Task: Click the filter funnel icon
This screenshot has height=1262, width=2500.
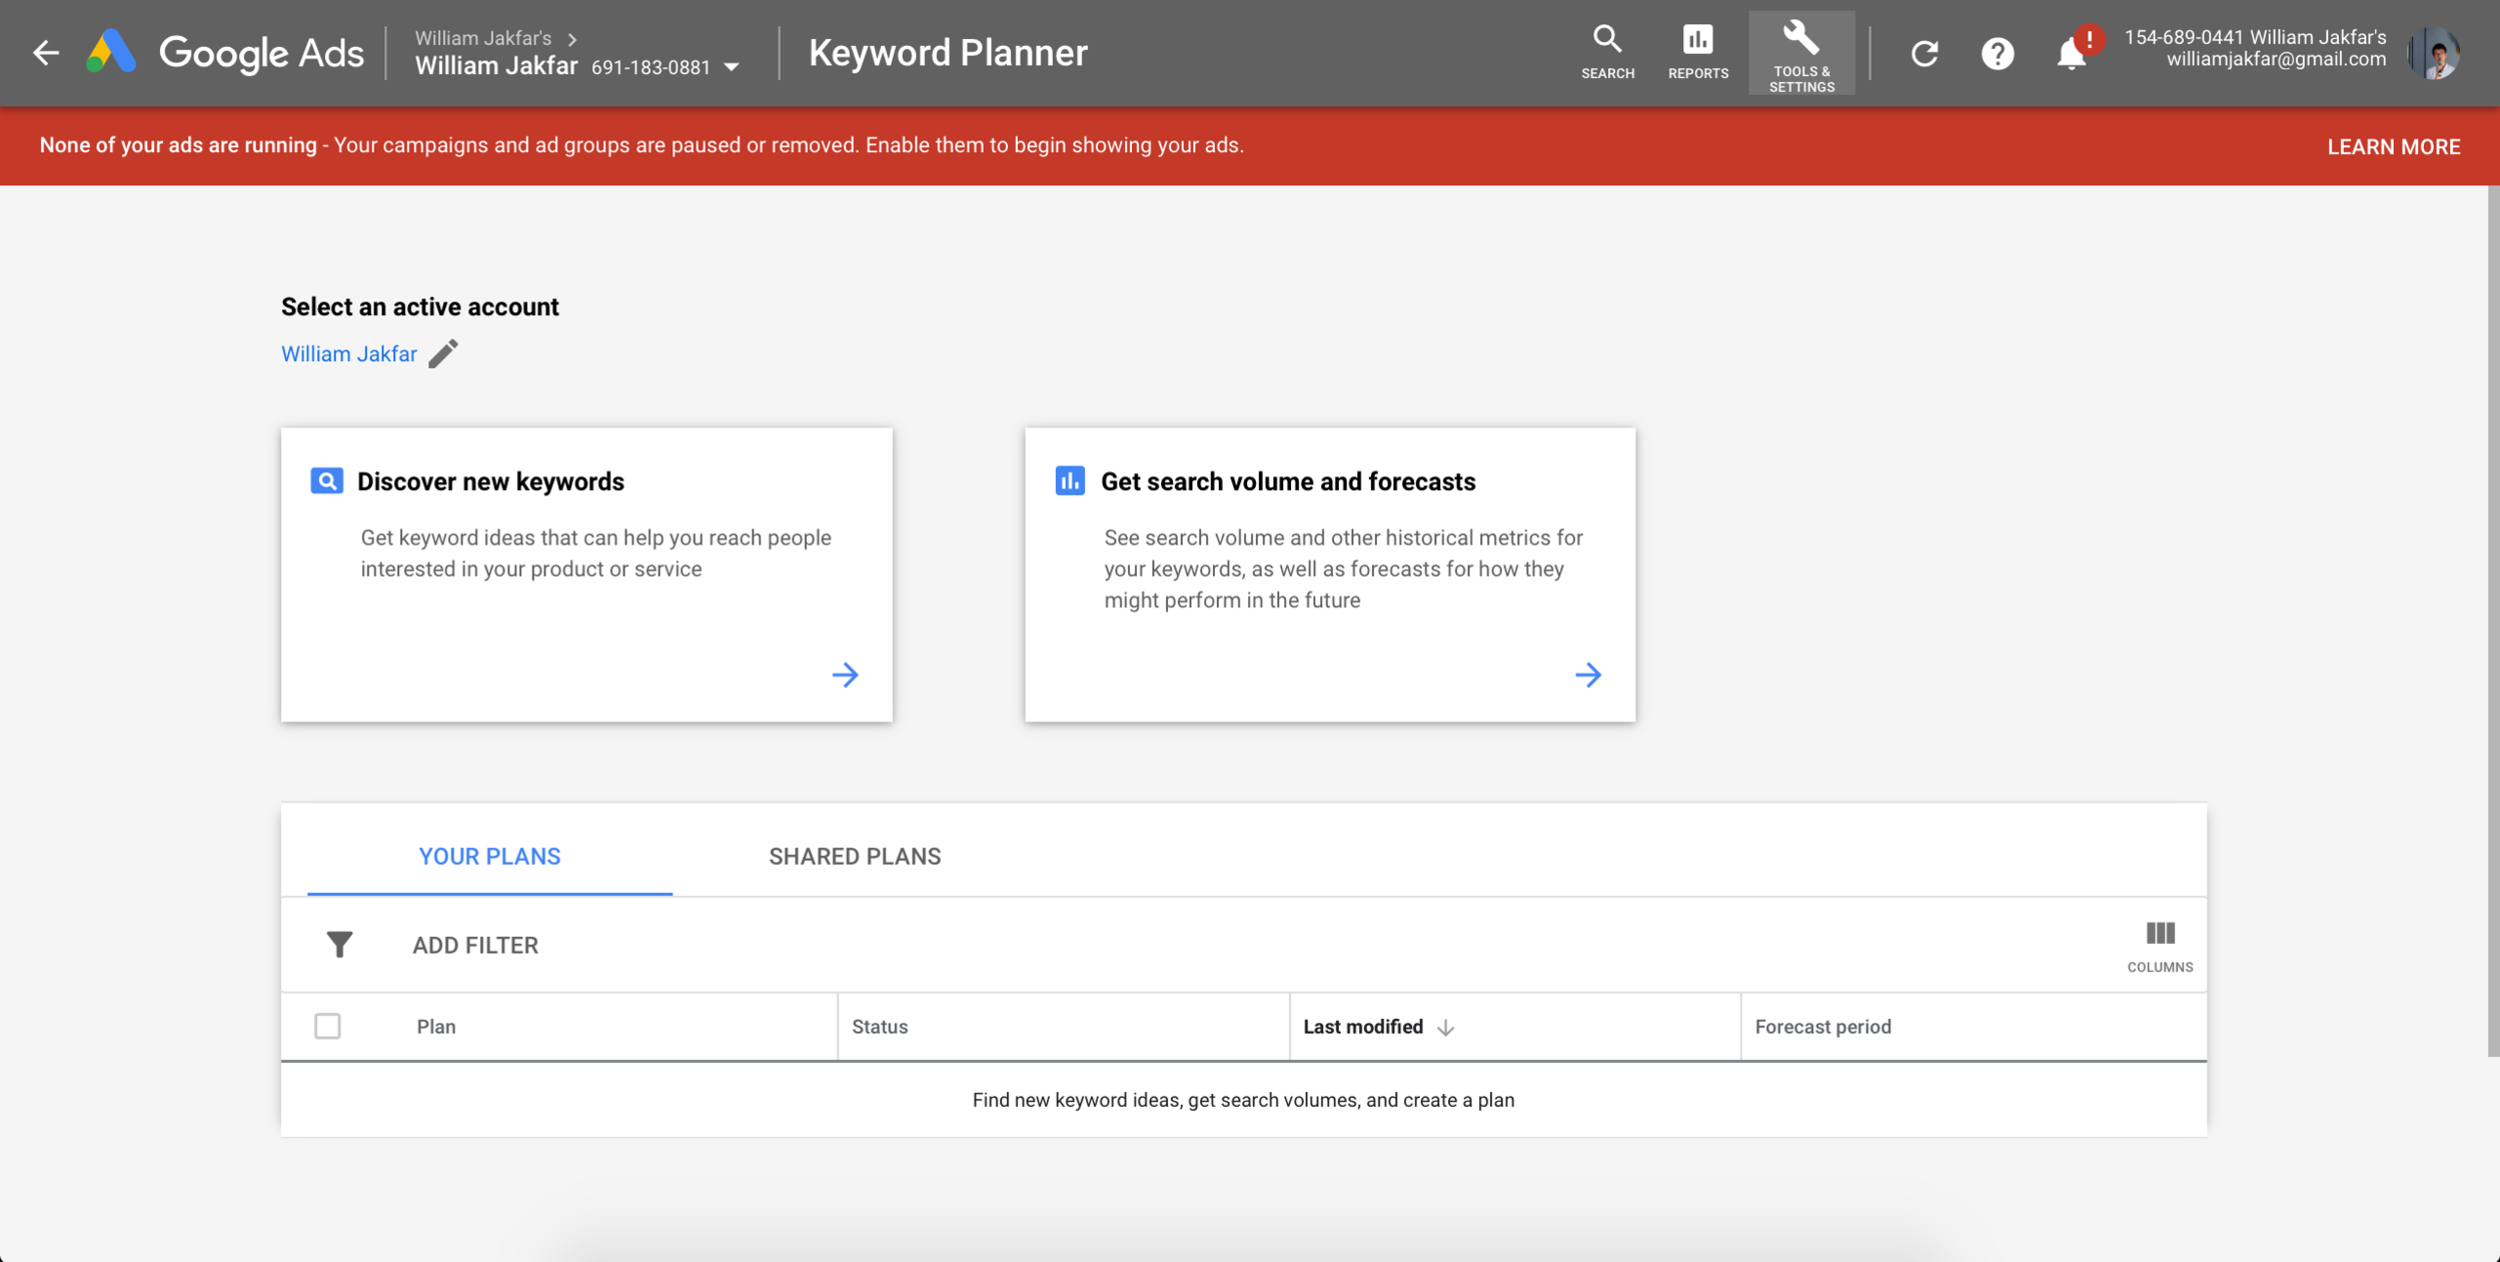Action: (339, 944)
